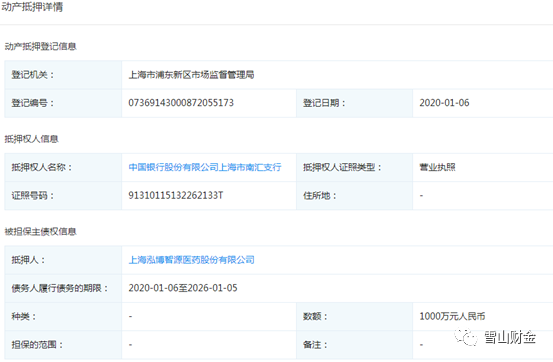Click the 备注 label cell
This screenshot has width=553, height=362.
354,345
